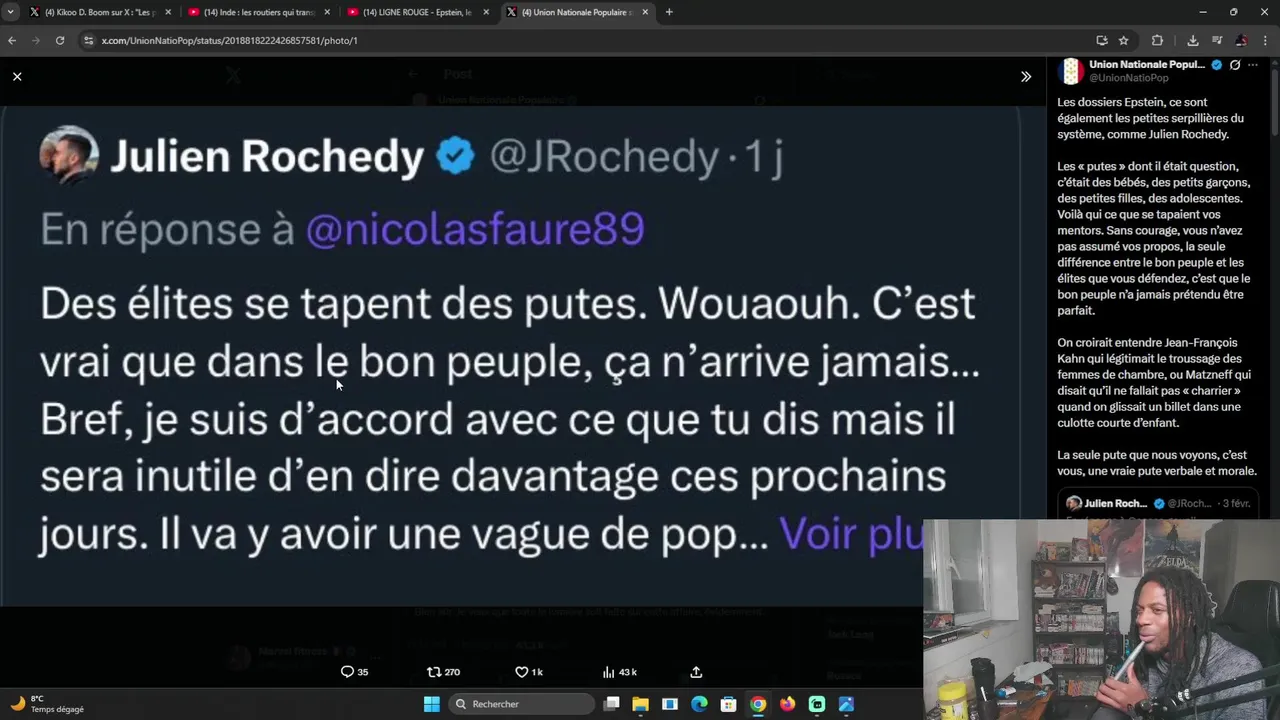Open view analytics icon showing 43 k
The height and width of the screenshot is (720, 1280).
(x=620, y=672)
